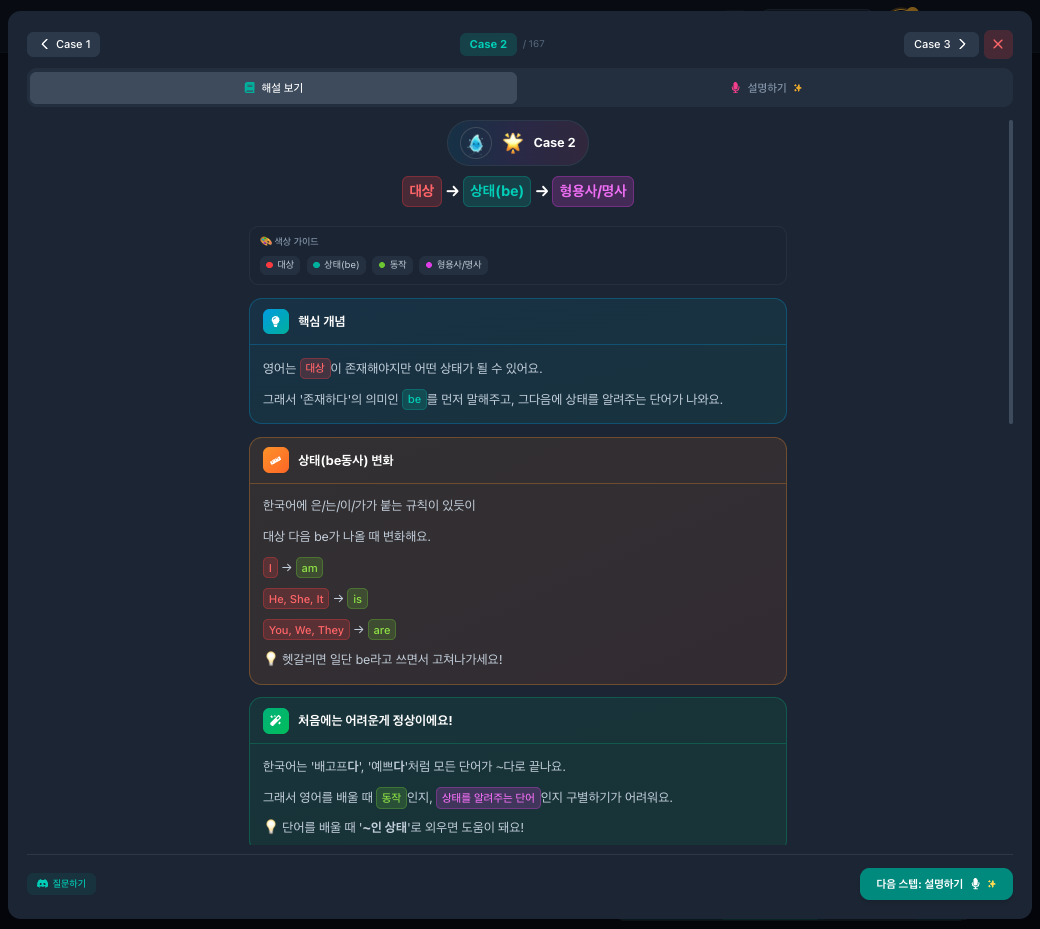
Task: Click the red 'I' subject tag
Action: pos(271,568)
